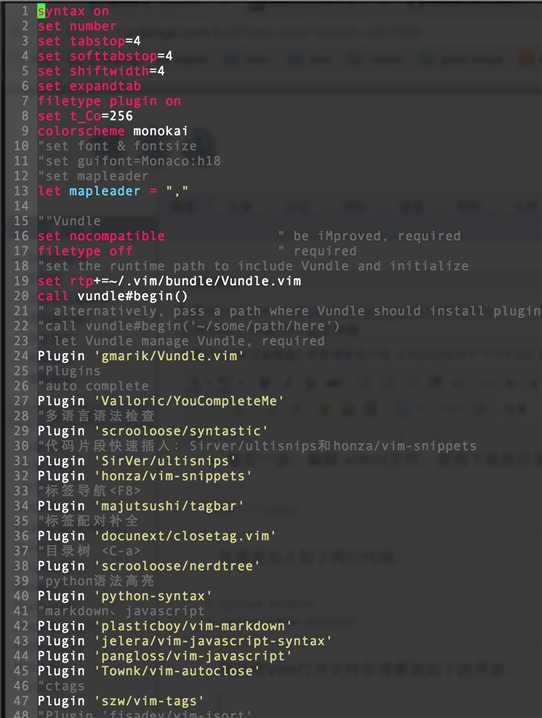Click the 'be iMproved, required' comment
This screenshot has width=542, height=718.
pos(370,236)
